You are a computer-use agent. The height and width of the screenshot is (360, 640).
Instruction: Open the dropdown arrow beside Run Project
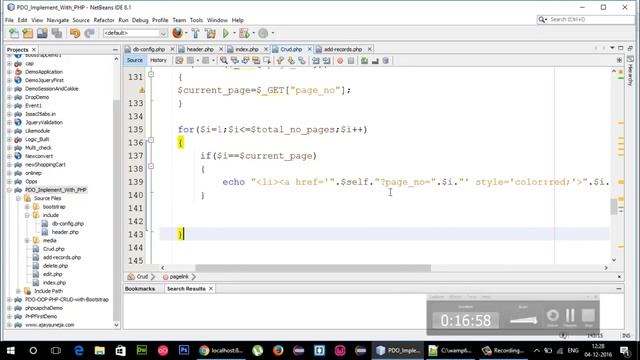[234, 33]
